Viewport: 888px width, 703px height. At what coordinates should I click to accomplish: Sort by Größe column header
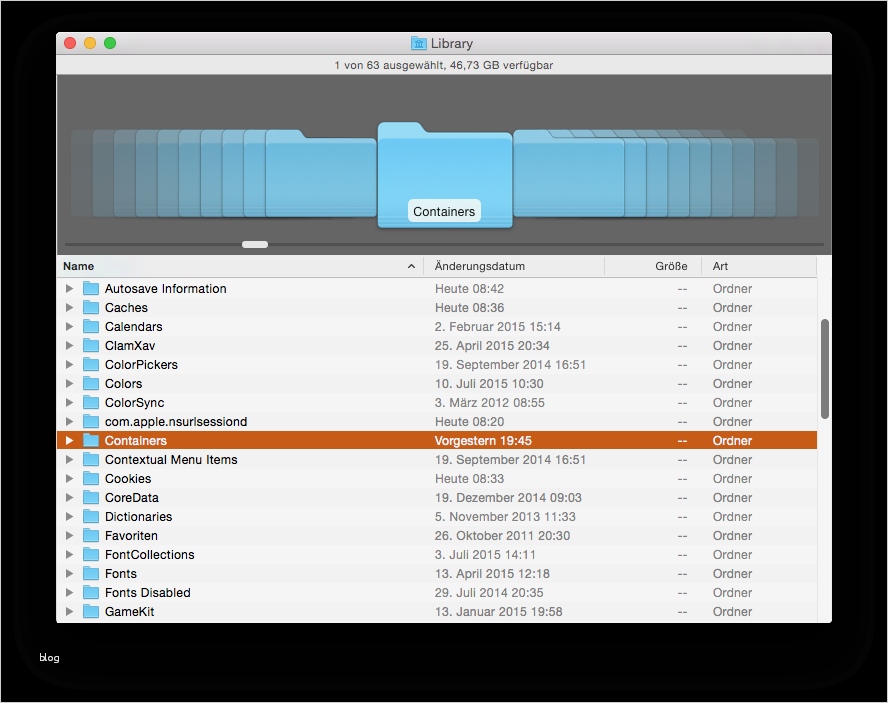point(653,266)
